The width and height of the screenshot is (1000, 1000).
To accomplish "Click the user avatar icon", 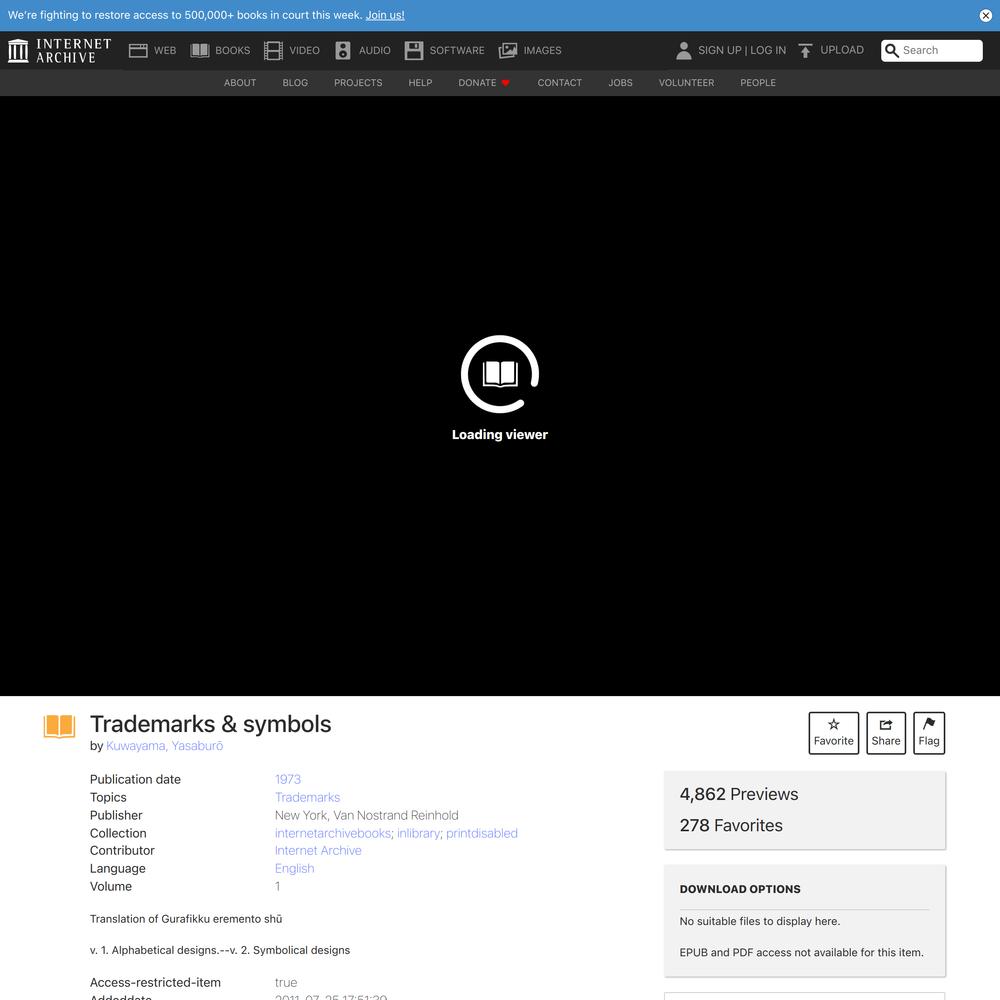I will pos(684,50).
